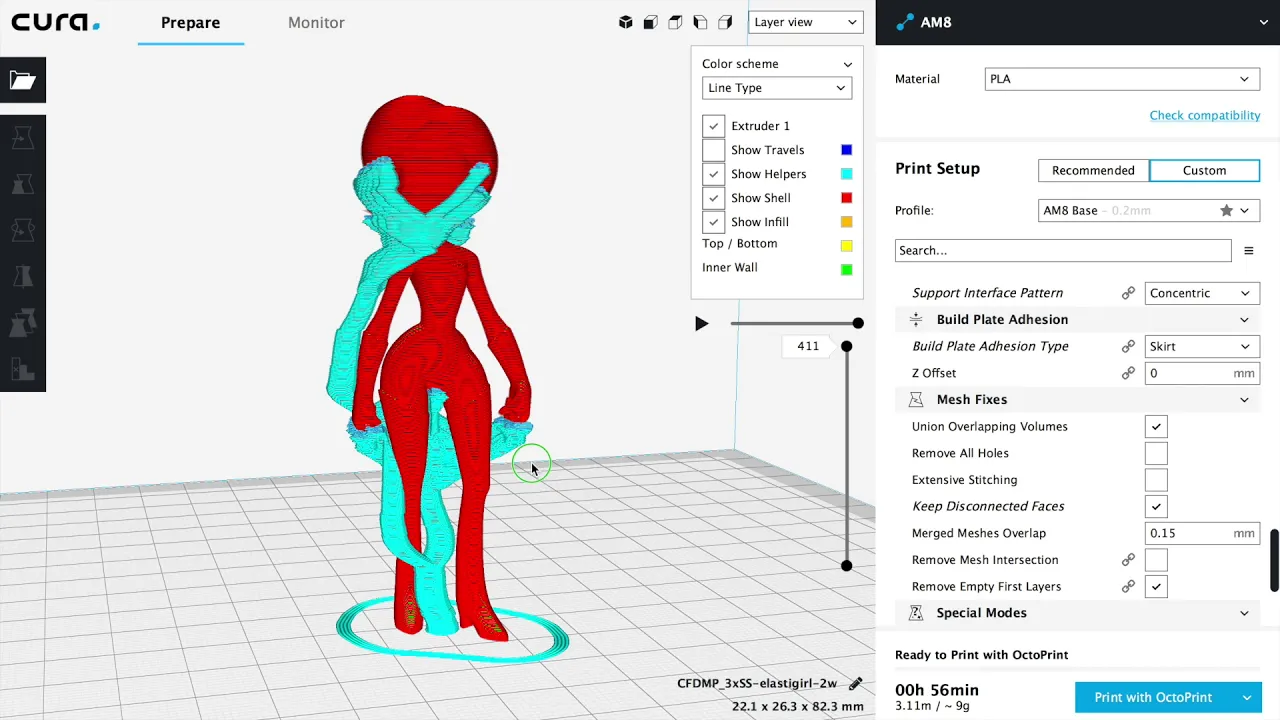Switch camera to front view cube icon
Viewport: 1280px width, 720px height.
[651, 22]
